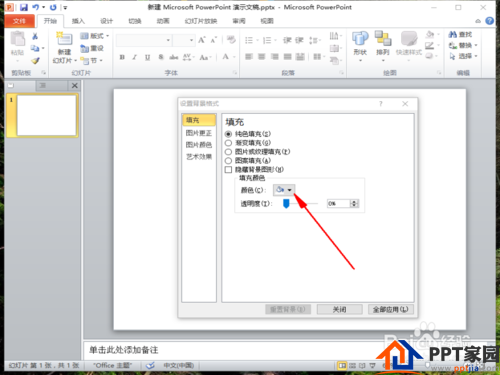
Task: Run spell check from the status bar icon
Action: tap(150, 365)
